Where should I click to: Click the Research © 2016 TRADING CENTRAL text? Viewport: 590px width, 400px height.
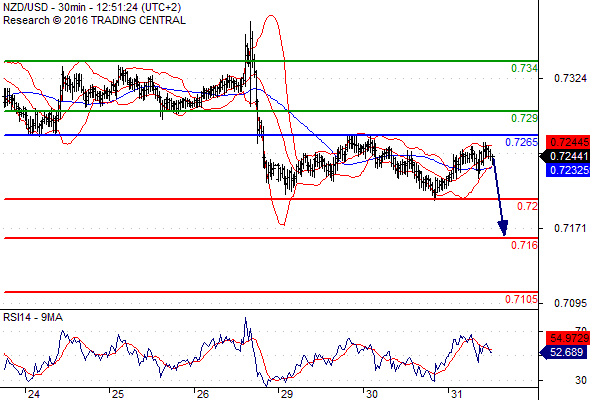[94, 20]
